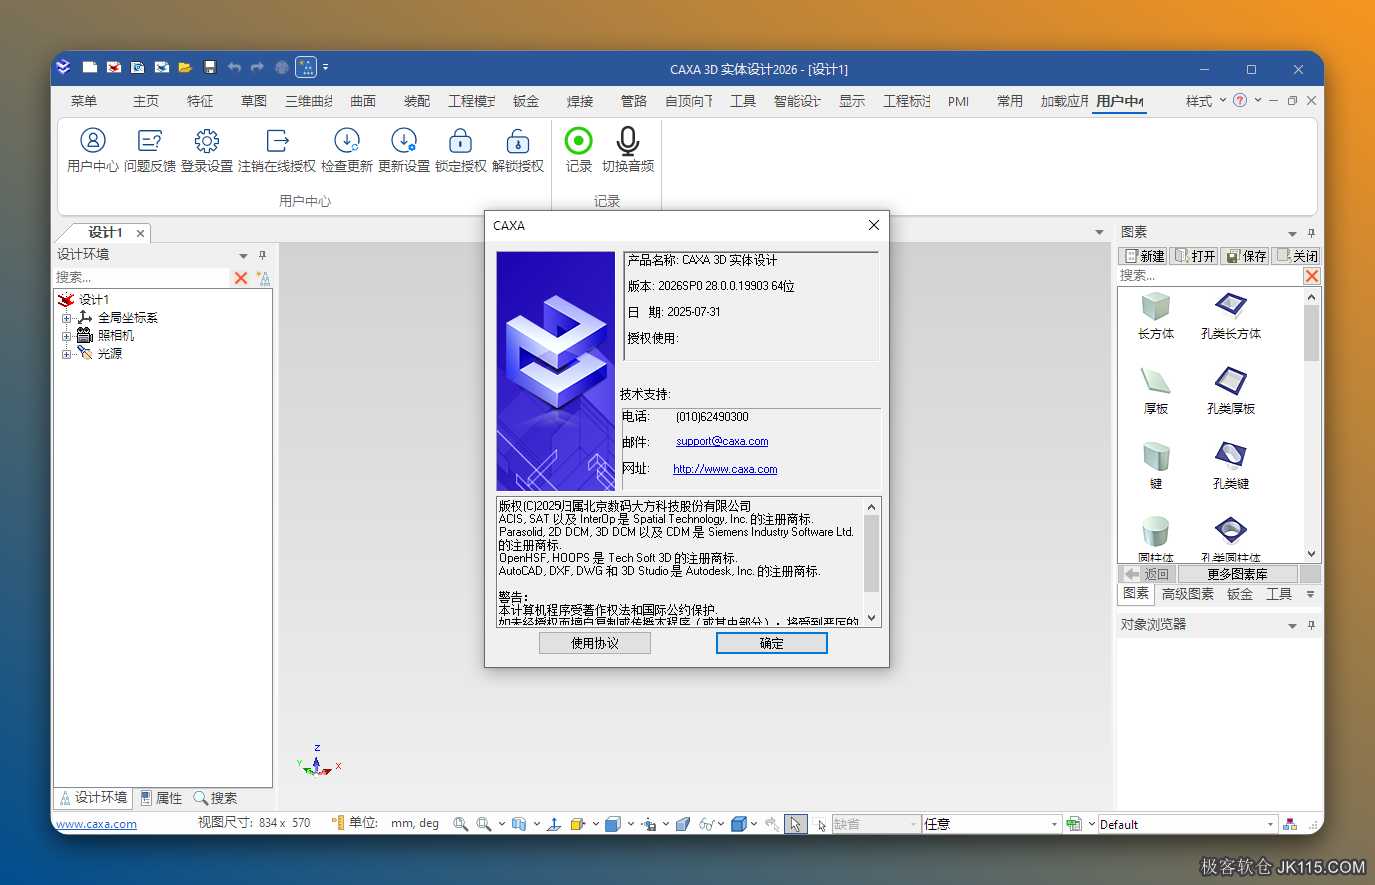Select the 键 key shape element
This screenshot has width=1375, height=885.
(x=1156, y=466)
